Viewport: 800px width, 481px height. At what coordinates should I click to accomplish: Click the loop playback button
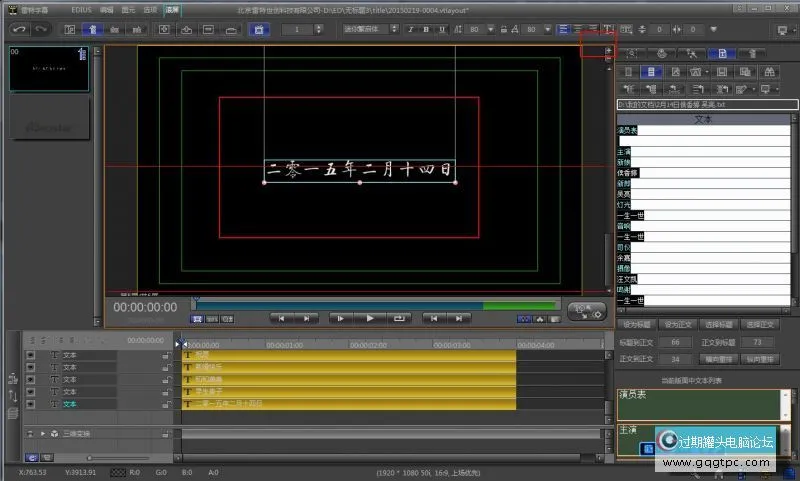[x=400, y=318]
